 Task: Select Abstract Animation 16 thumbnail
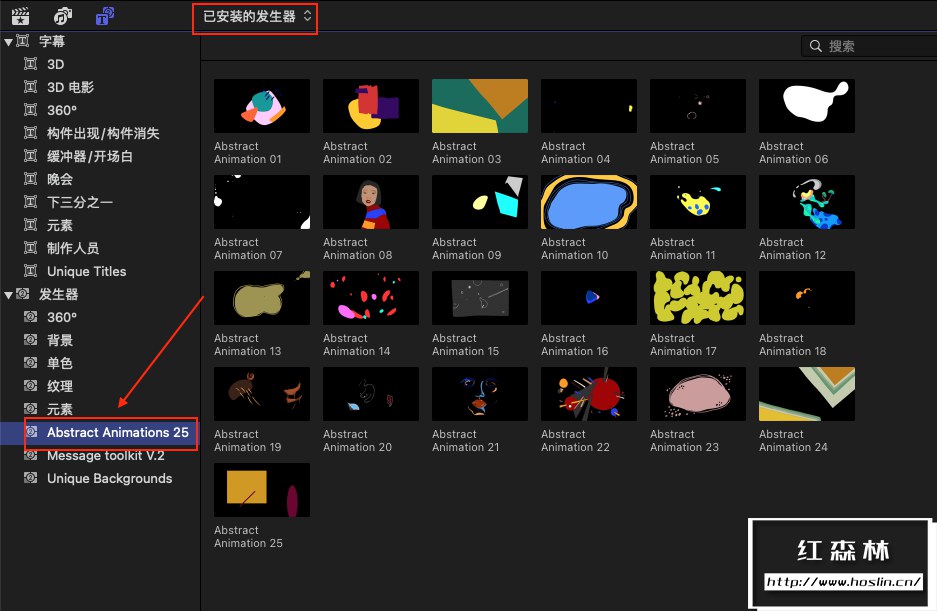pos(589,298)
